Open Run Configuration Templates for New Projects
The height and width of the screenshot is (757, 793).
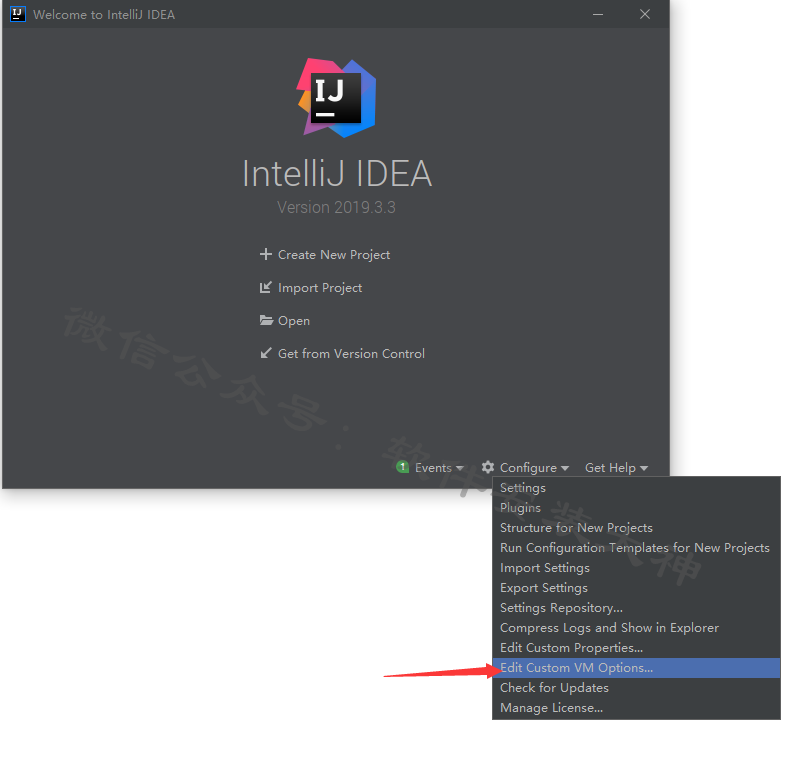coord(636,548)
